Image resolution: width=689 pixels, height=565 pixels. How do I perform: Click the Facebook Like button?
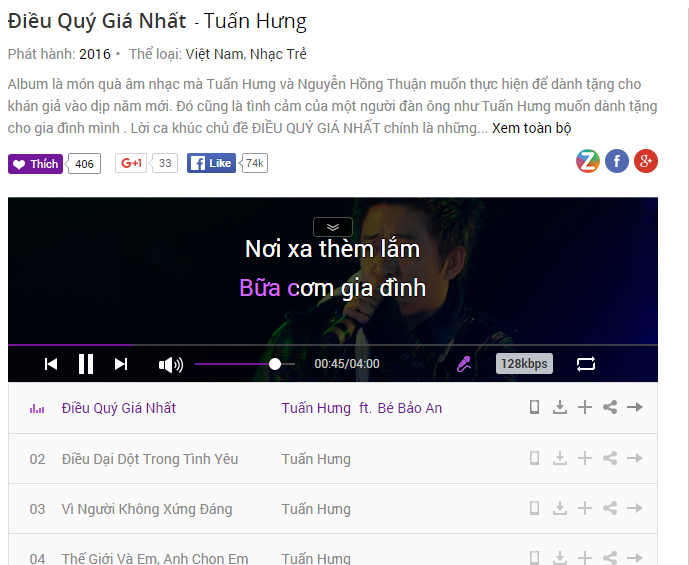[x=211, y=163]
